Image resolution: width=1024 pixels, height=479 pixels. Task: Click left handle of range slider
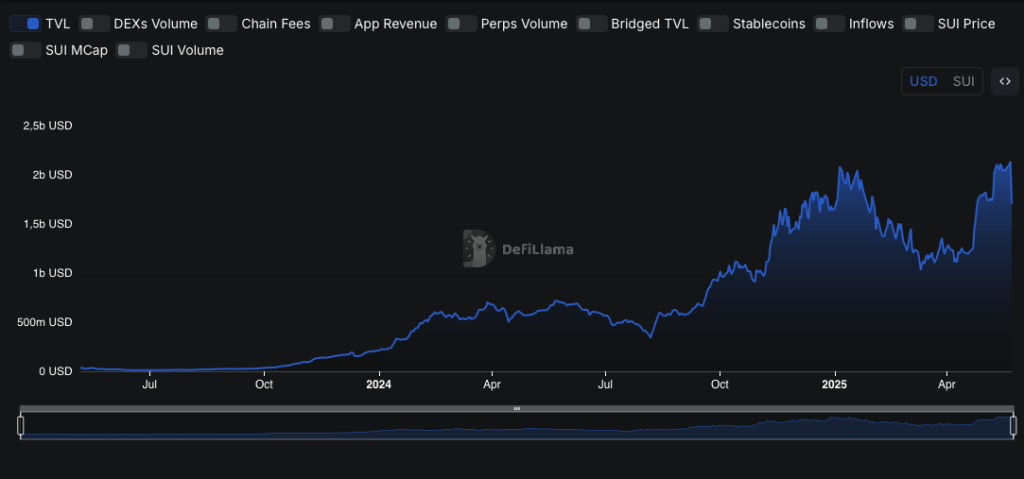pos(20,426)
